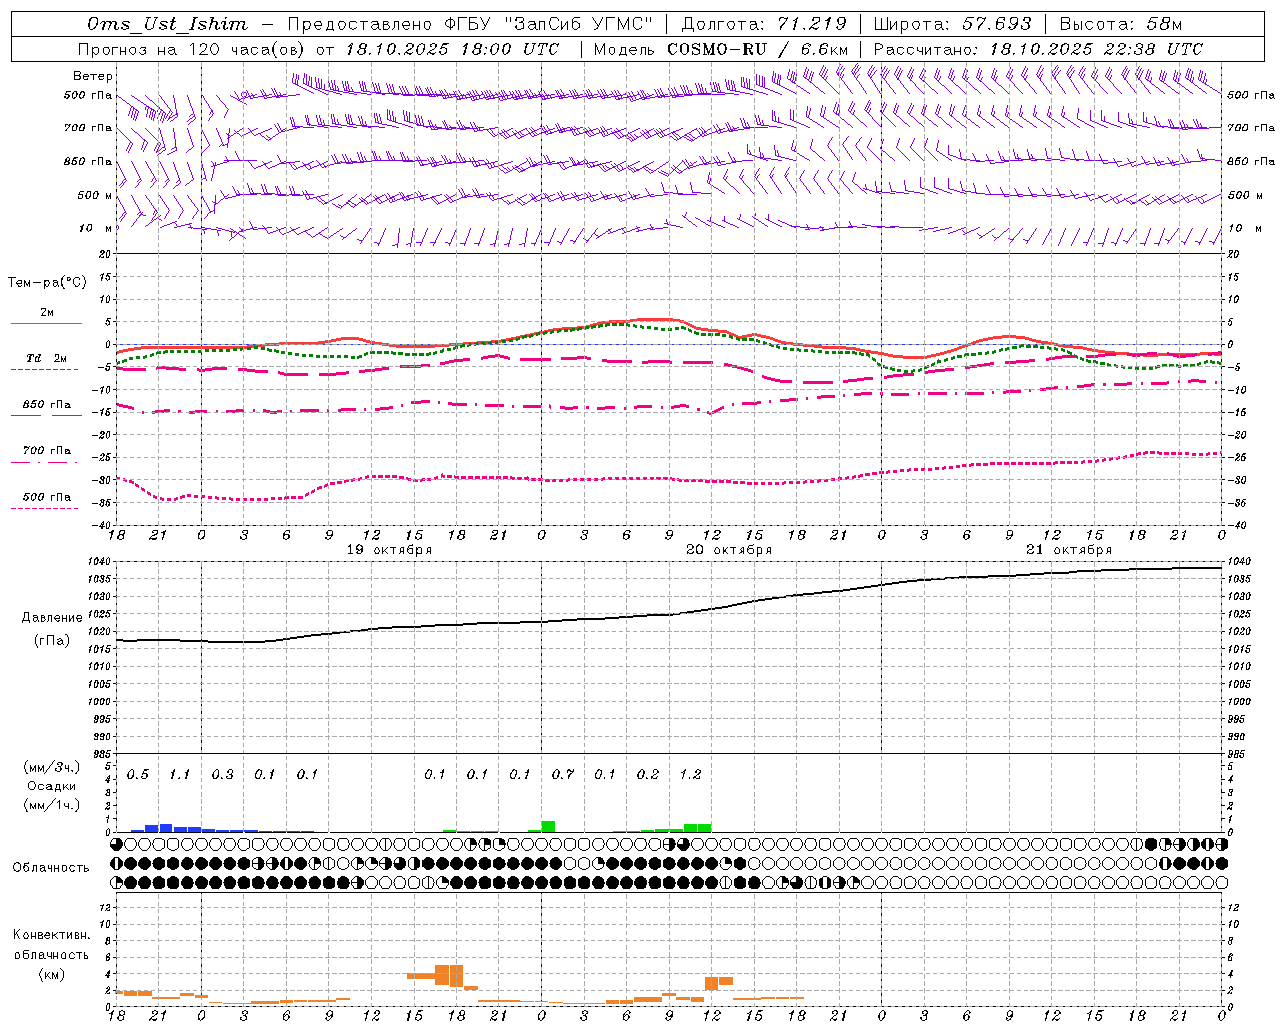Click the 19 октября date label
Viewport: 1280px width, 1024px height.
tap(389, 550)
